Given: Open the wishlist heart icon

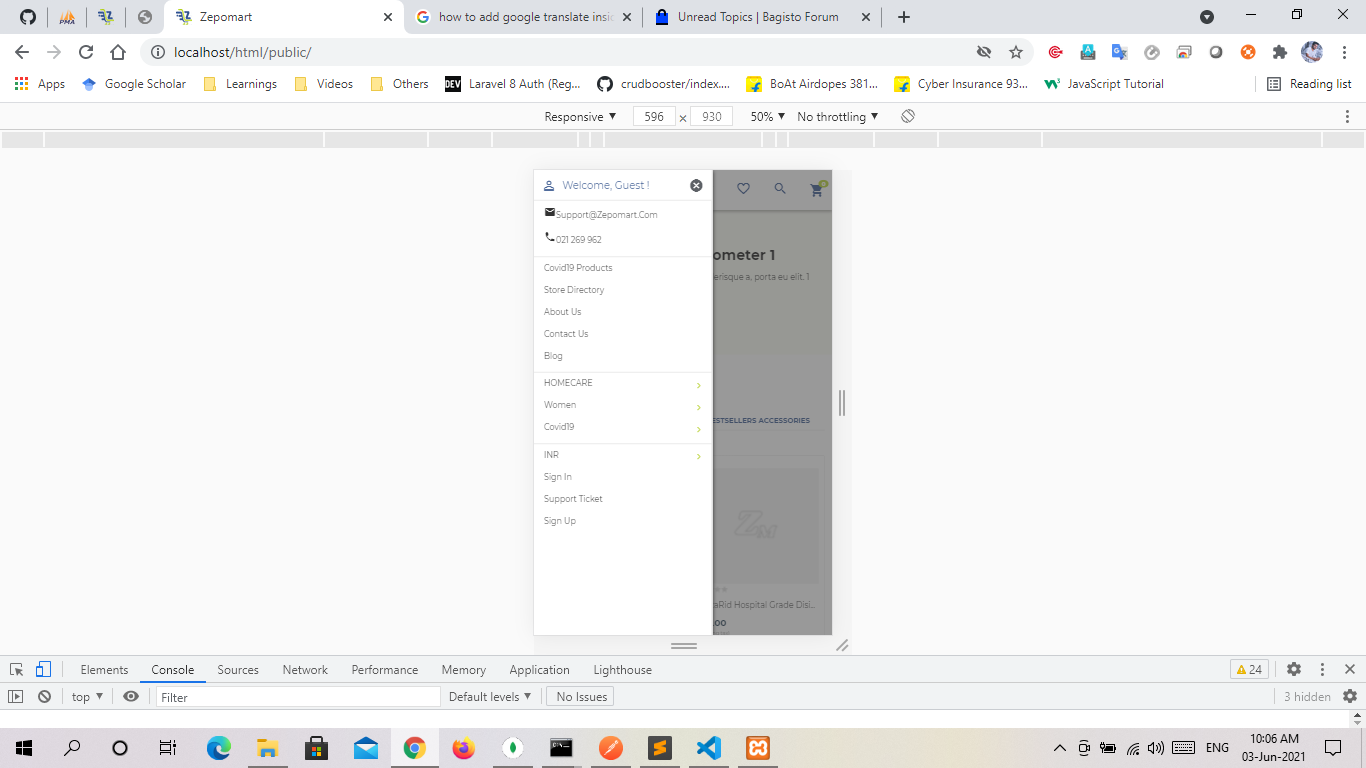Looking at the screenshot, I should (x=743, y=188).
